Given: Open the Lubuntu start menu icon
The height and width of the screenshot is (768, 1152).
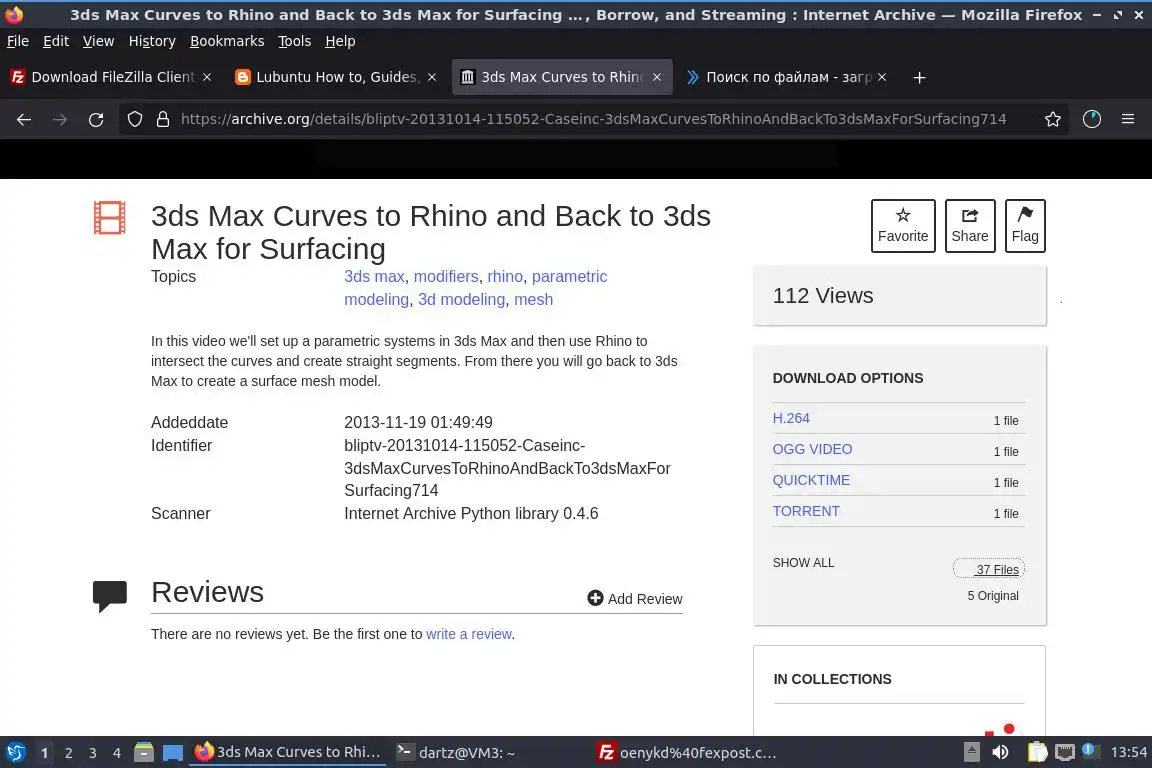Looking at the screenshot, I should point(15,752).
